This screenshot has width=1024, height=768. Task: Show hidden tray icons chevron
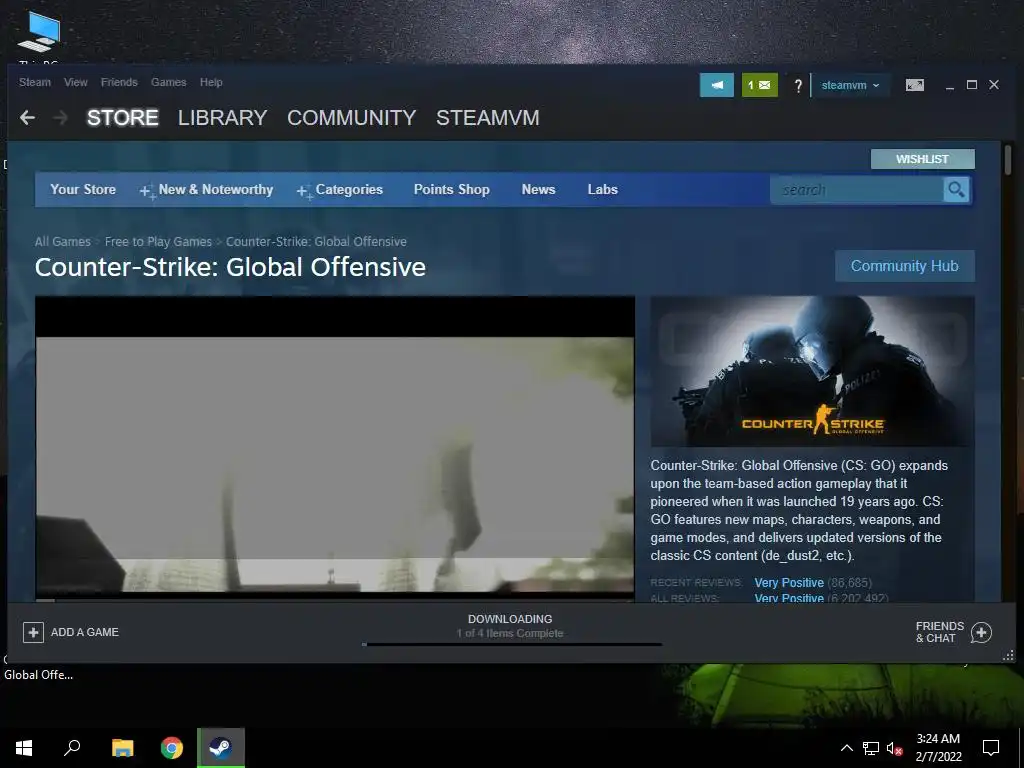(846, 748)
